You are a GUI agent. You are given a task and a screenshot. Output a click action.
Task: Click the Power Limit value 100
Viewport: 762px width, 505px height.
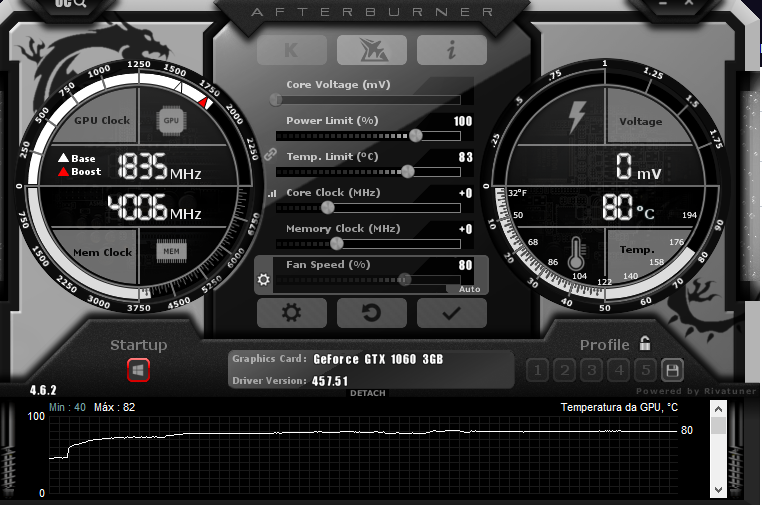pos(463,121)
